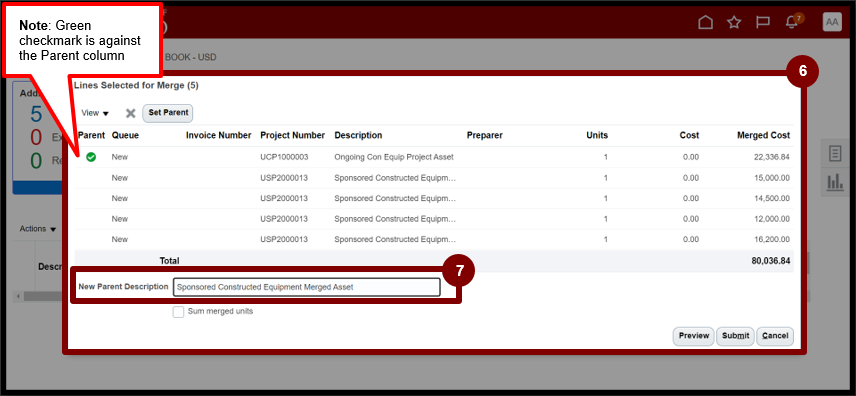Open the AA user avatar menu
This screenshot has height=396, width=856.
point(832,22)
